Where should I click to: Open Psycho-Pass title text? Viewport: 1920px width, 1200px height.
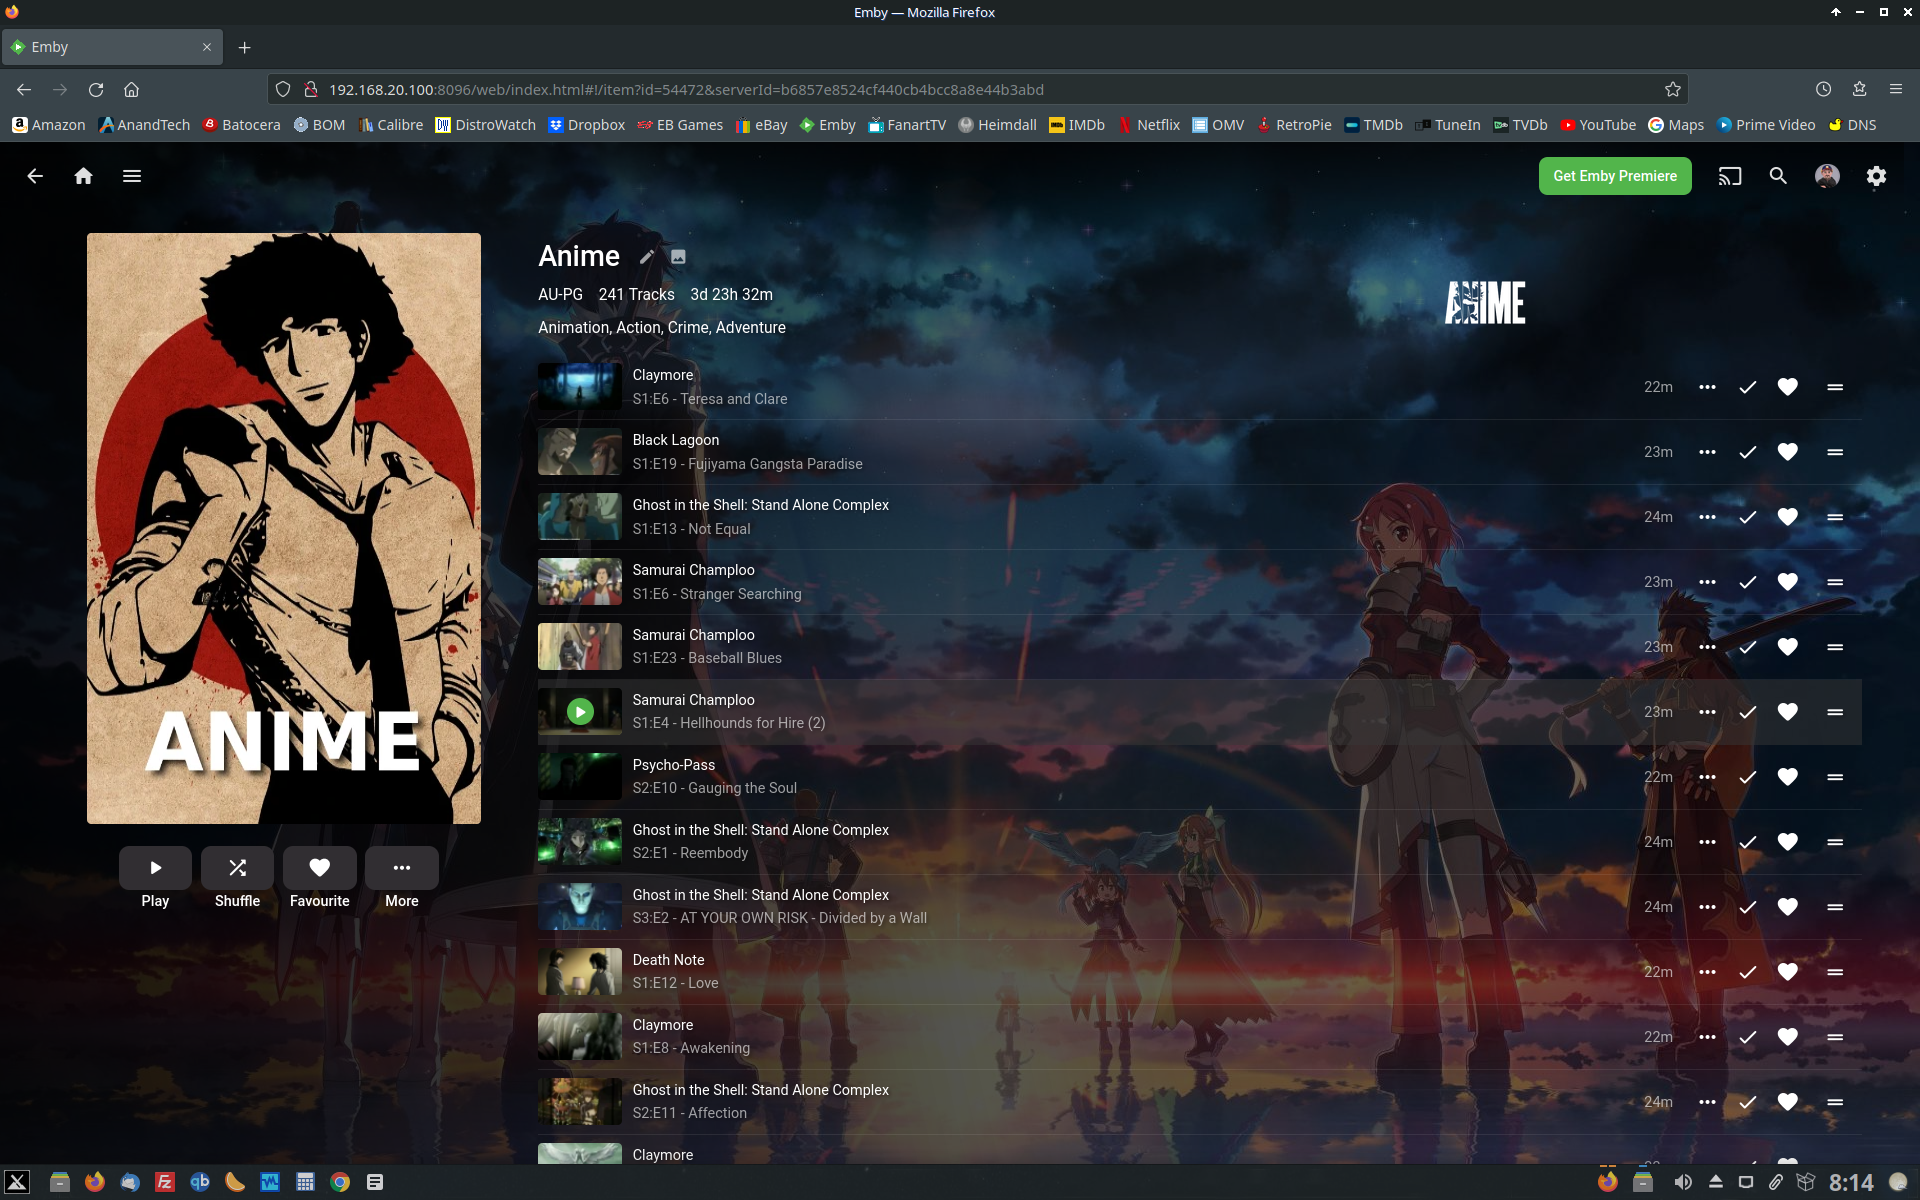click(674, 765)
